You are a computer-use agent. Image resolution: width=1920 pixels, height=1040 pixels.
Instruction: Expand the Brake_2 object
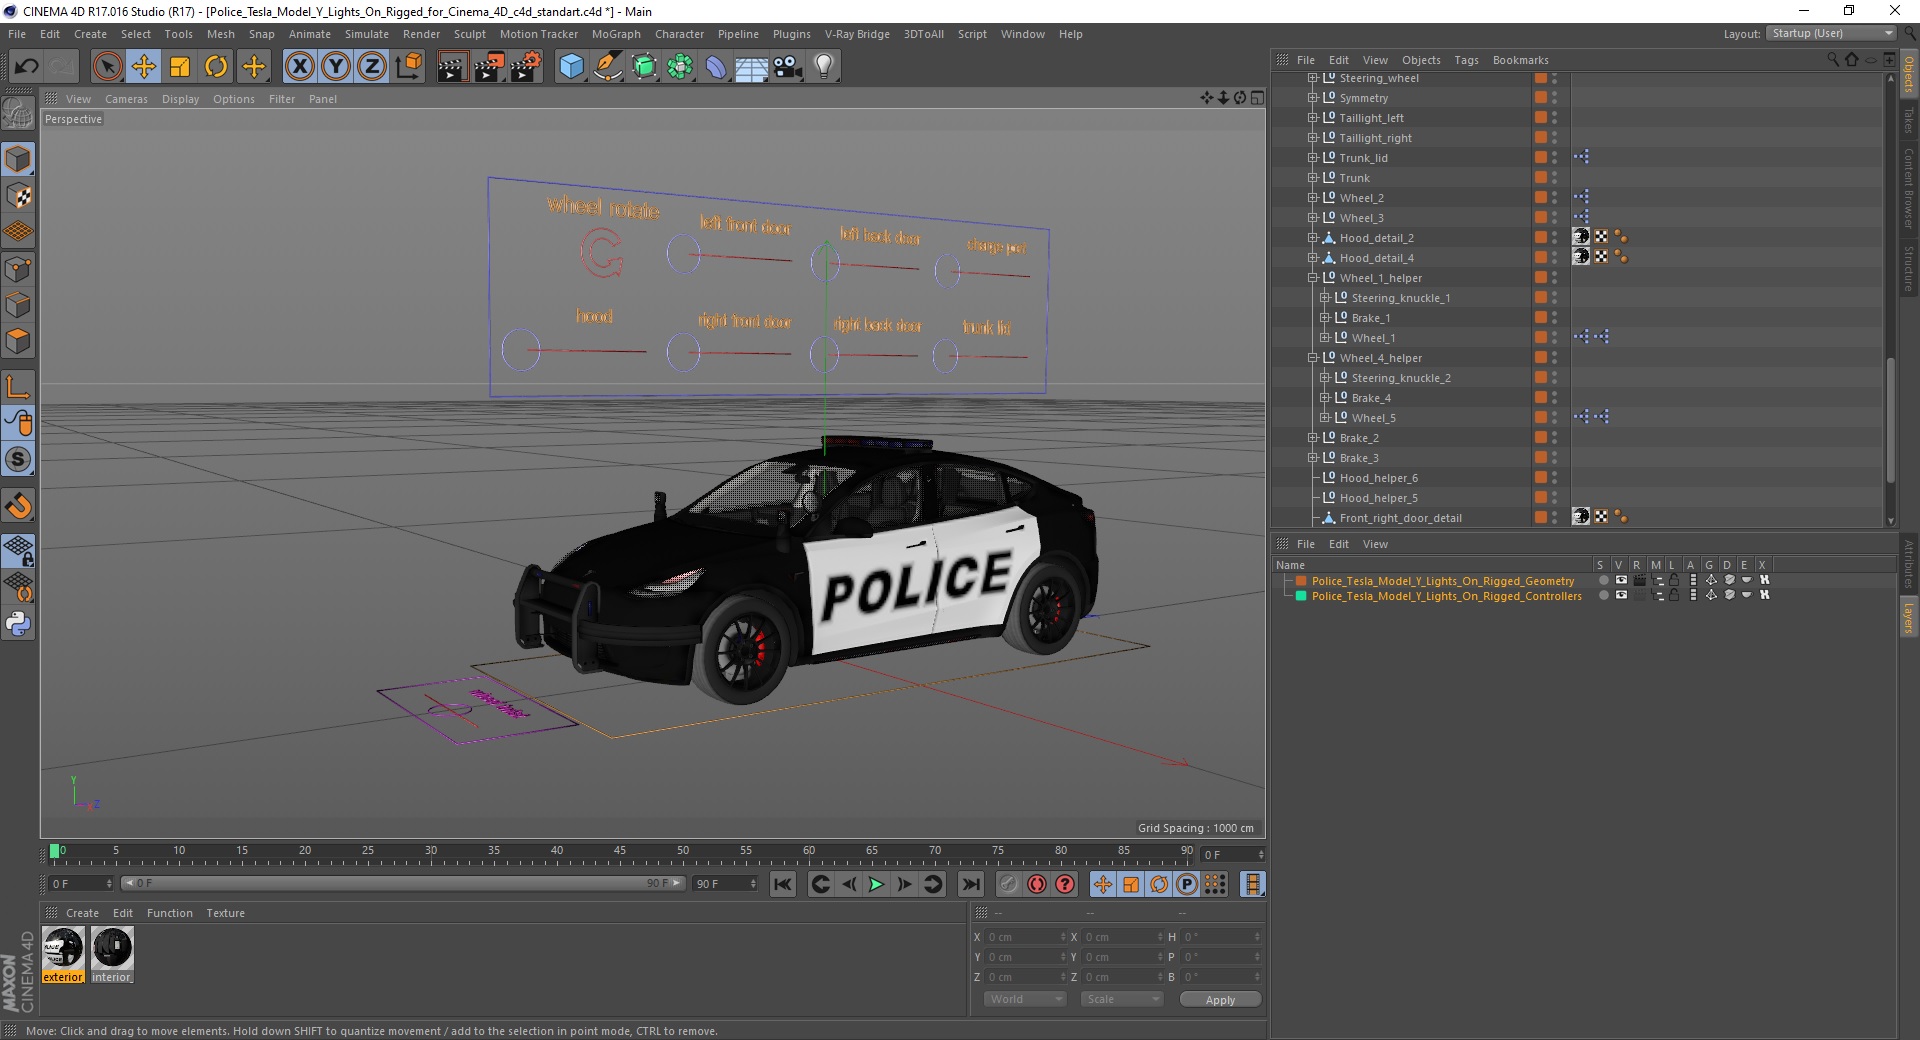coord(1312,438)
